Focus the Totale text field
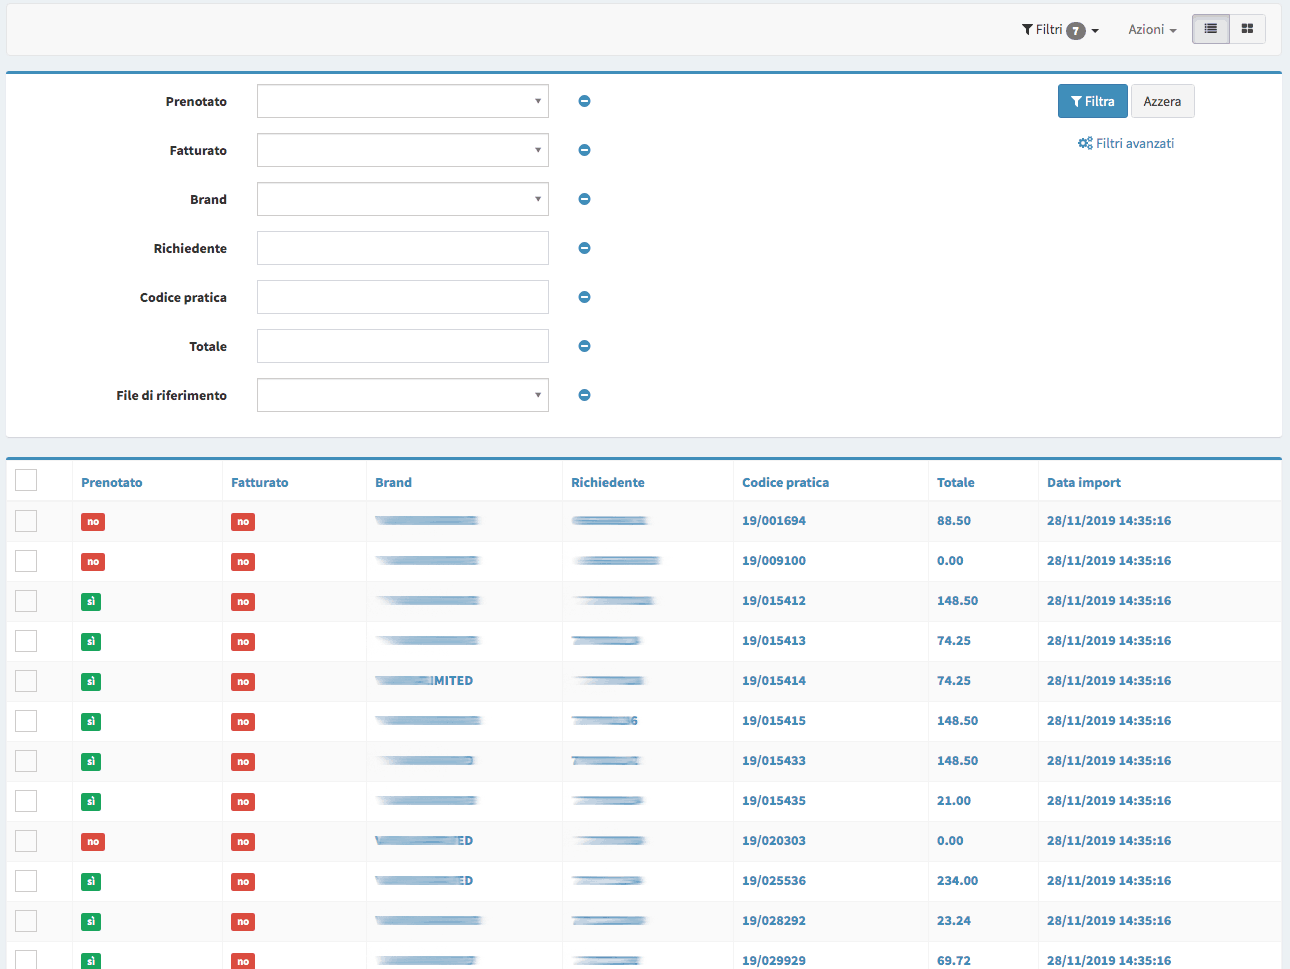Screen dimensions: 1290x969 (403, 346)
